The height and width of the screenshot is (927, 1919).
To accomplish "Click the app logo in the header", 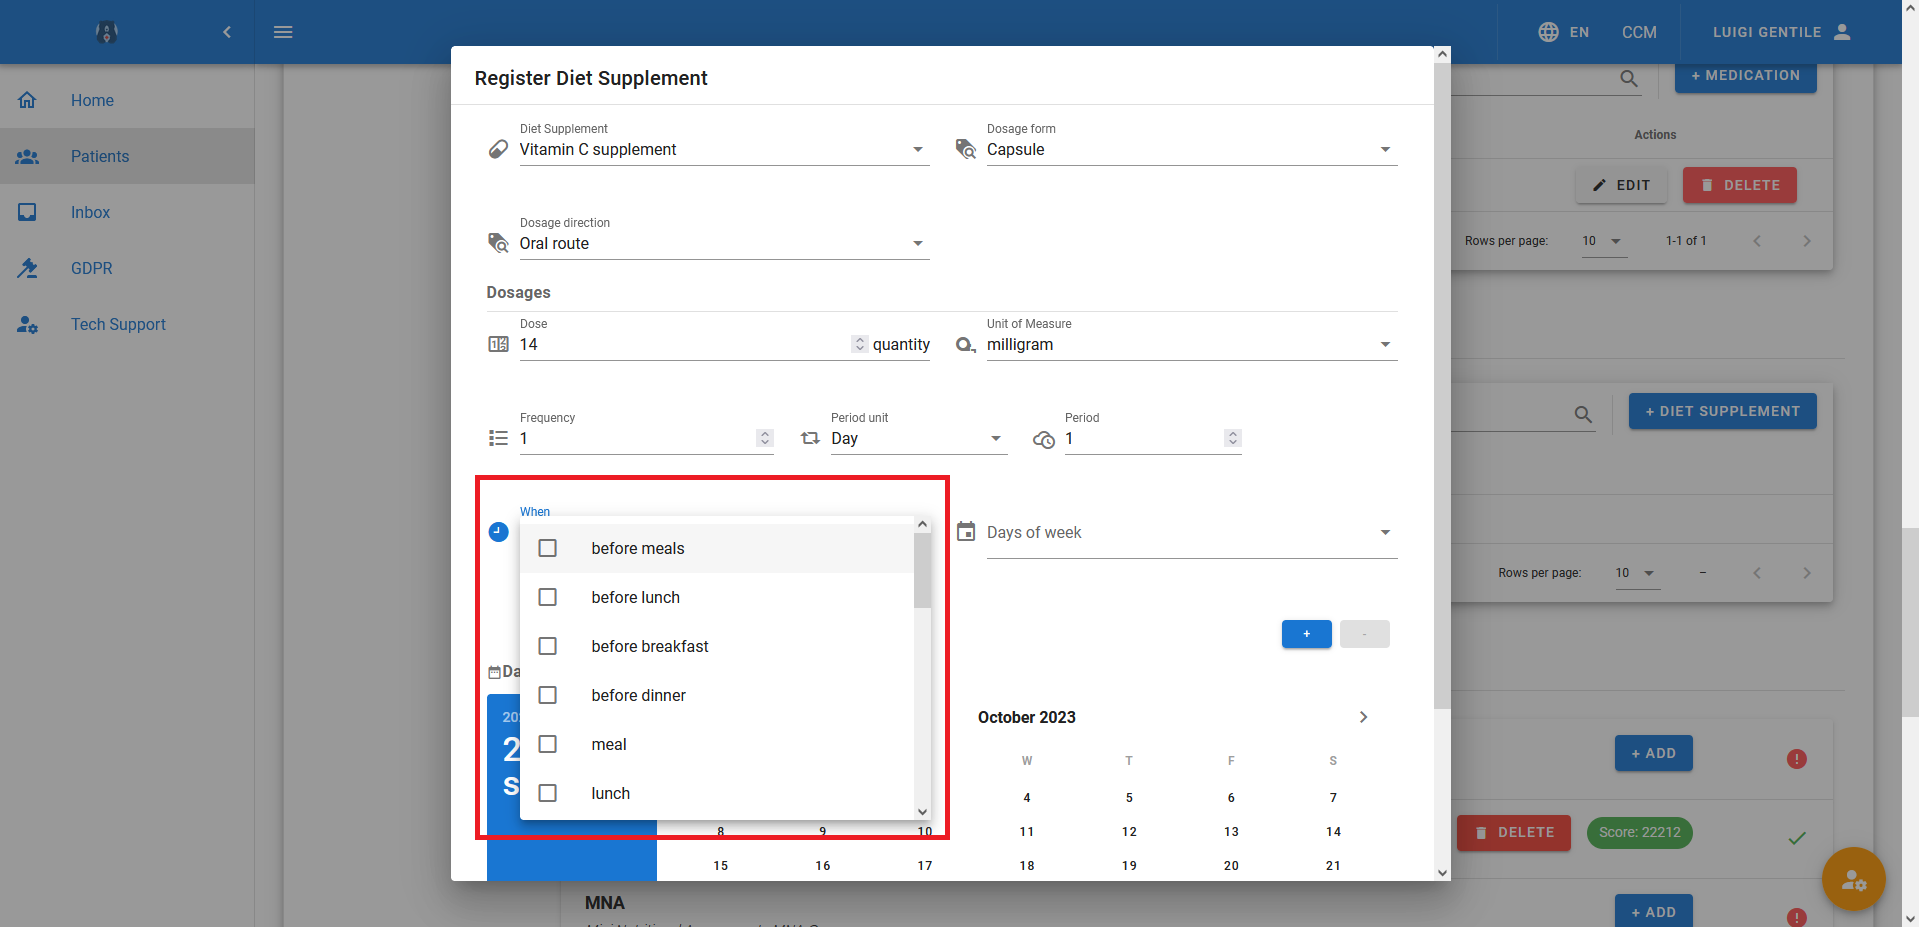I will (x=107, y=32).
